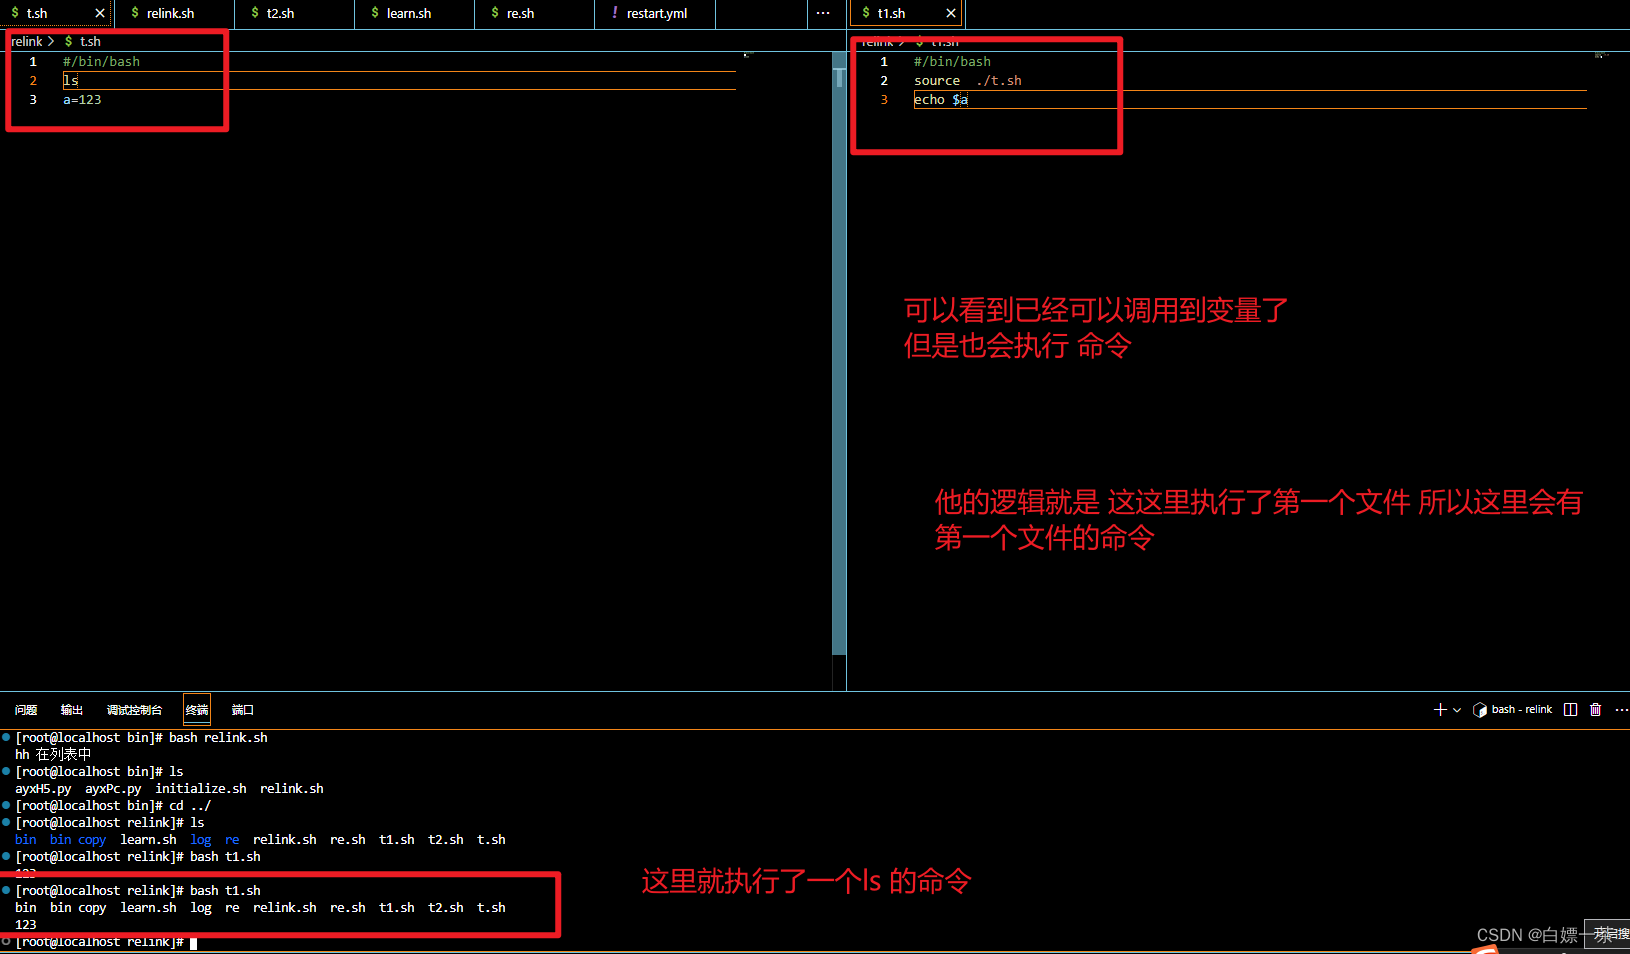Click '#/bin/bash' line in left editor
Screen dimensions: 1630x954
pyautogui.click(x=101, y=62)
